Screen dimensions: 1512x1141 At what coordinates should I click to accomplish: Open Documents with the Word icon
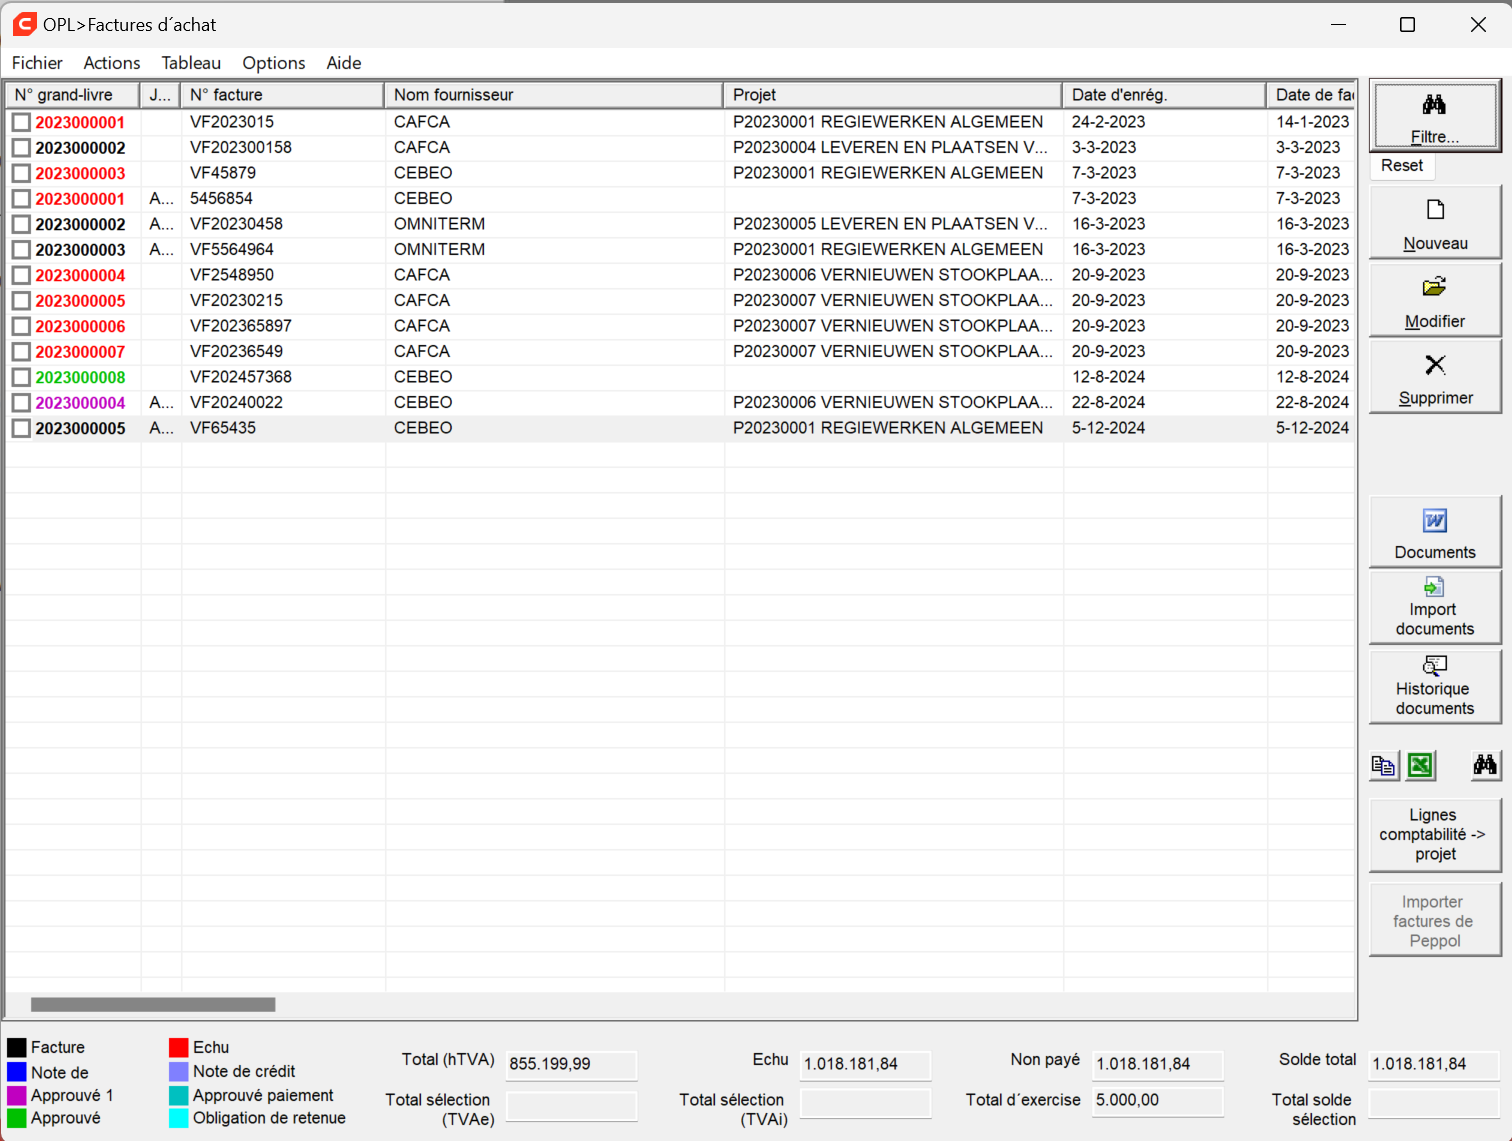1434,533
